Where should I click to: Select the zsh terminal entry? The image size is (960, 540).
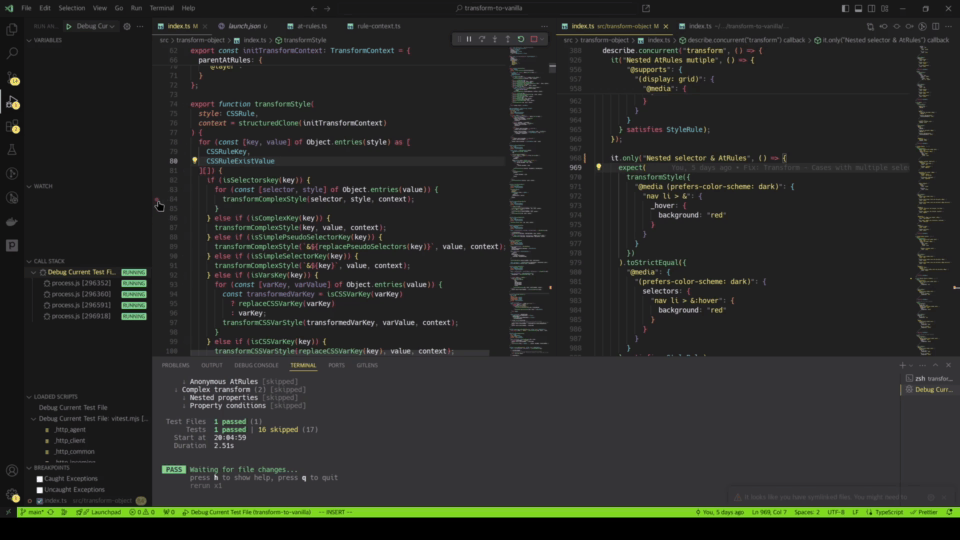click(929, 379)
